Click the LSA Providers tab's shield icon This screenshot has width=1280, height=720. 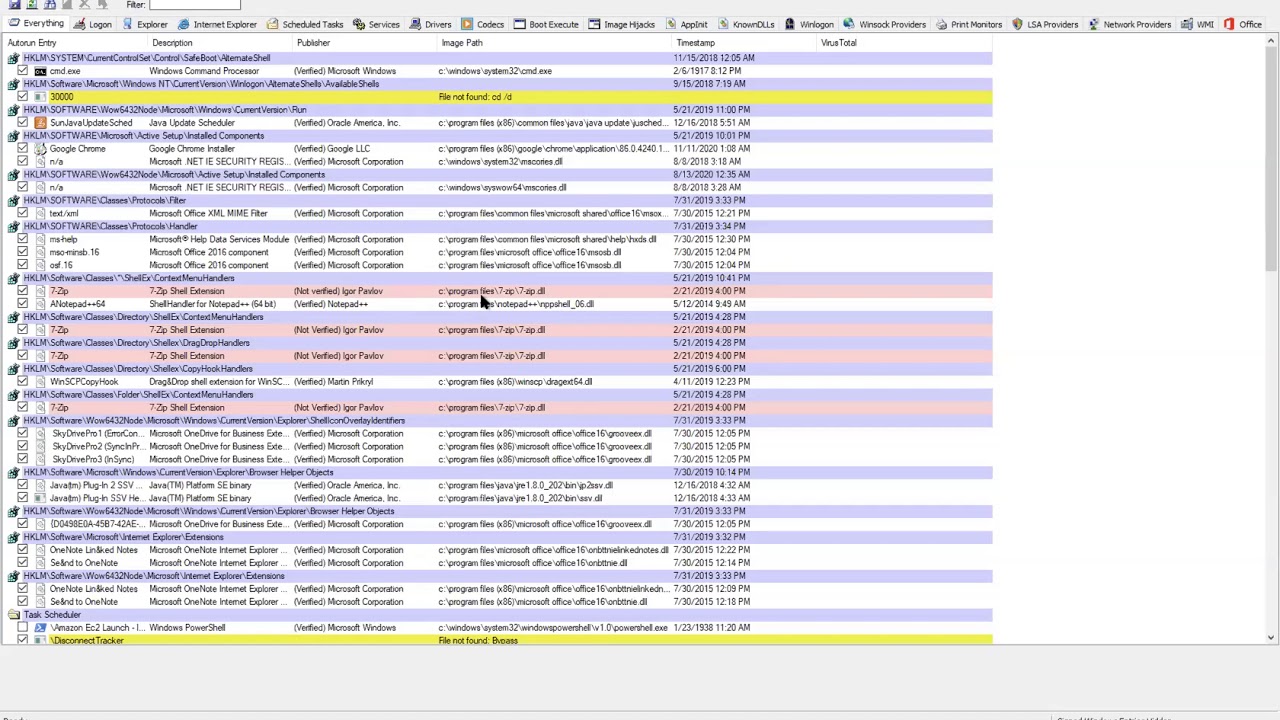(x=1017, y=24)
